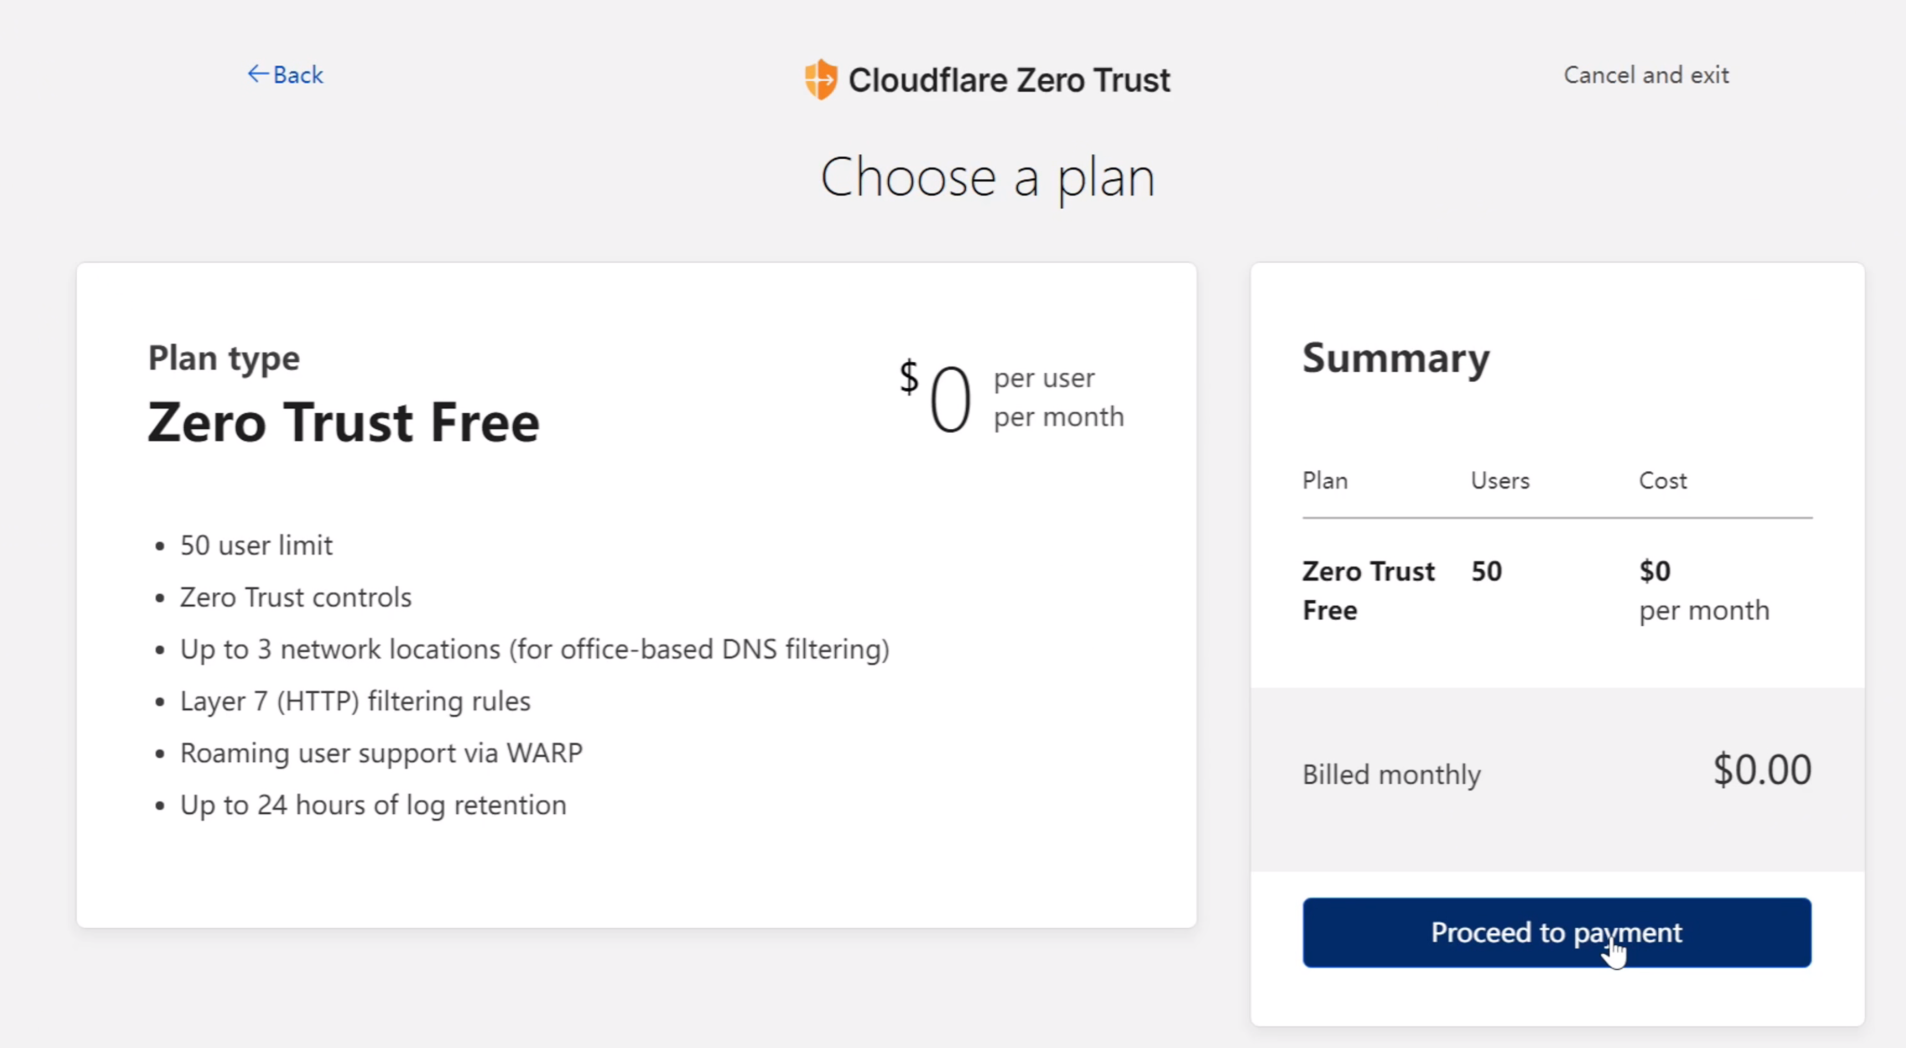Click the Back arrow icon
This screenshot has height=1048, width=1906.
click(x=257, y=74)
